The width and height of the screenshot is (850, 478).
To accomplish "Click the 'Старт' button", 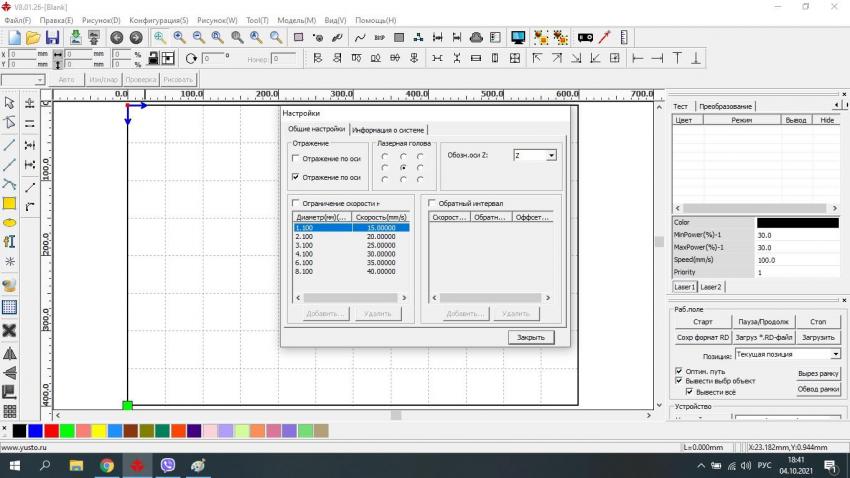I will 702,322.
